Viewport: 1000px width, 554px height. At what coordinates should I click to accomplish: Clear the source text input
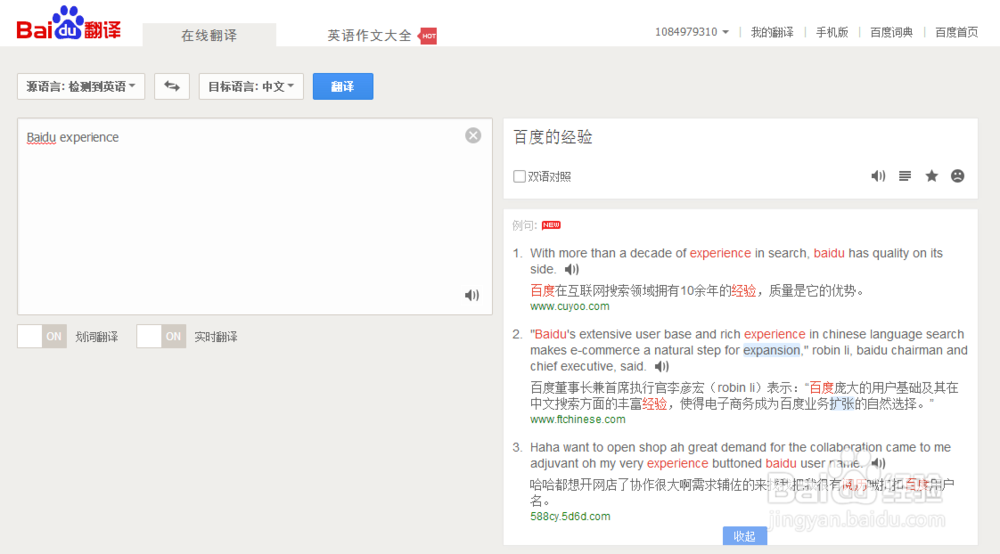coord(473,135)
